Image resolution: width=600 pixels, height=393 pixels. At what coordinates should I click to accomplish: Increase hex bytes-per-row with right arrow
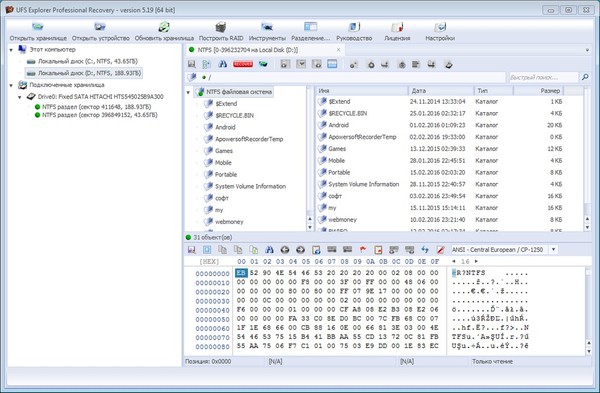point(476,261)
